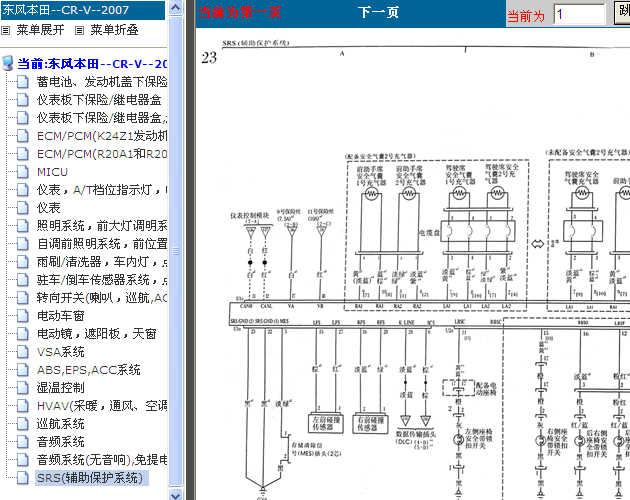Click the page number input field
The width and height of the screenshot is (630, 500).
pyautogui.click(x=579, y=14)
